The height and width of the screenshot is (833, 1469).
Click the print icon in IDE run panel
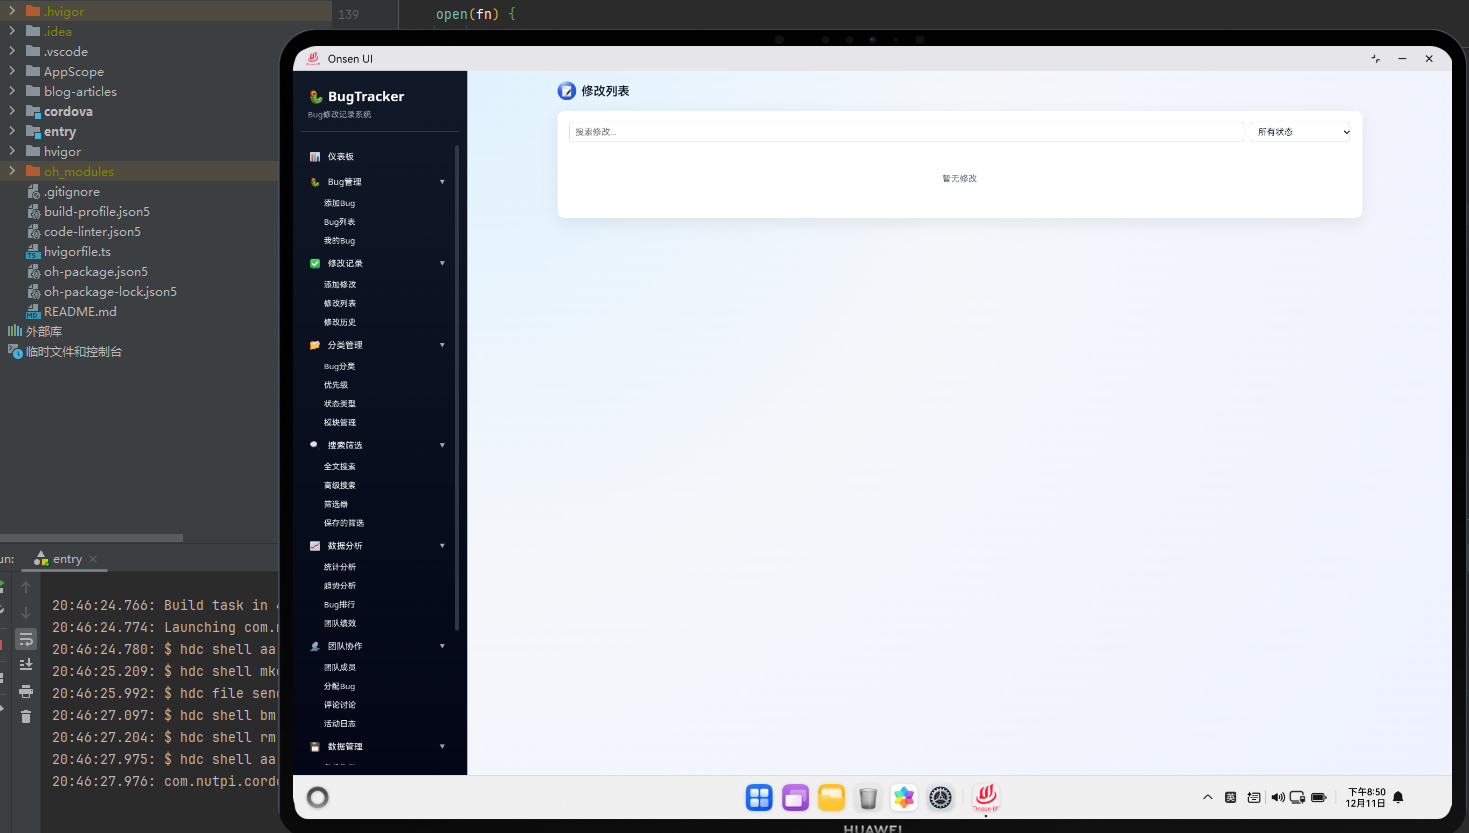26,691
